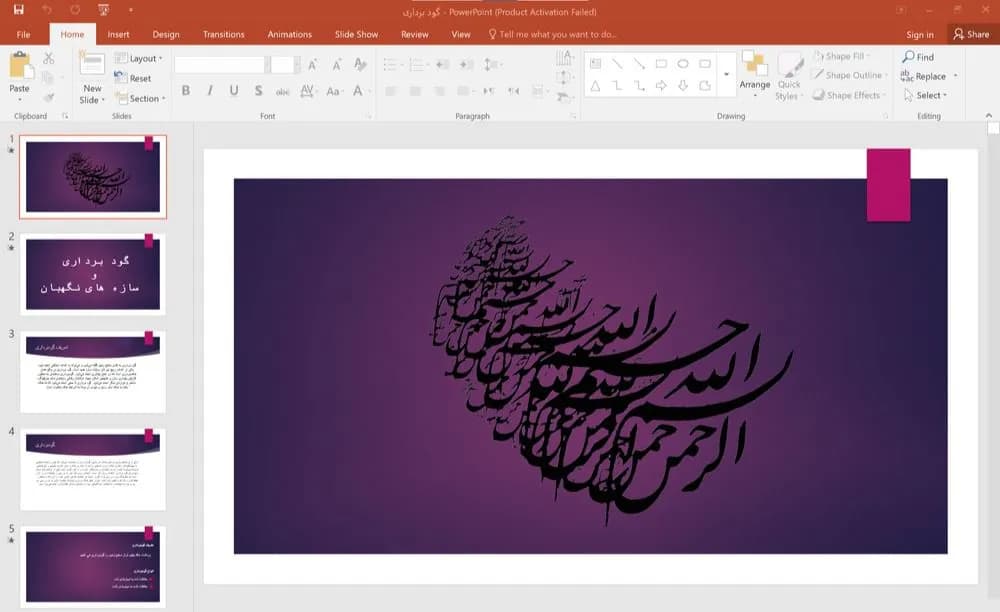The height and width of the screenshot is (612, 1000).
Task: Open the Shape Effects dropdown
Action: point(850,95)
